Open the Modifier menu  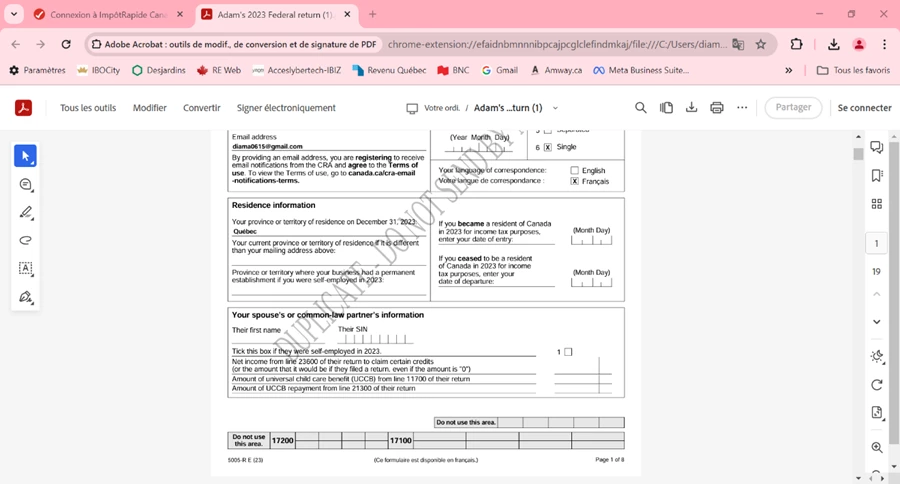click(150, 108)
